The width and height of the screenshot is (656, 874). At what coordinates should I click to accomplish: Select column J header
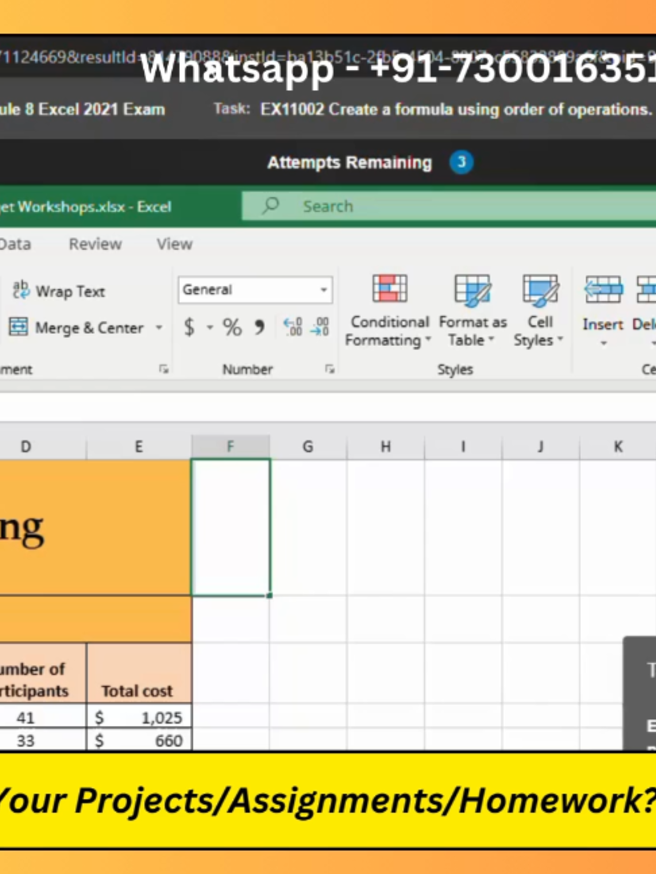coord(540,446)
